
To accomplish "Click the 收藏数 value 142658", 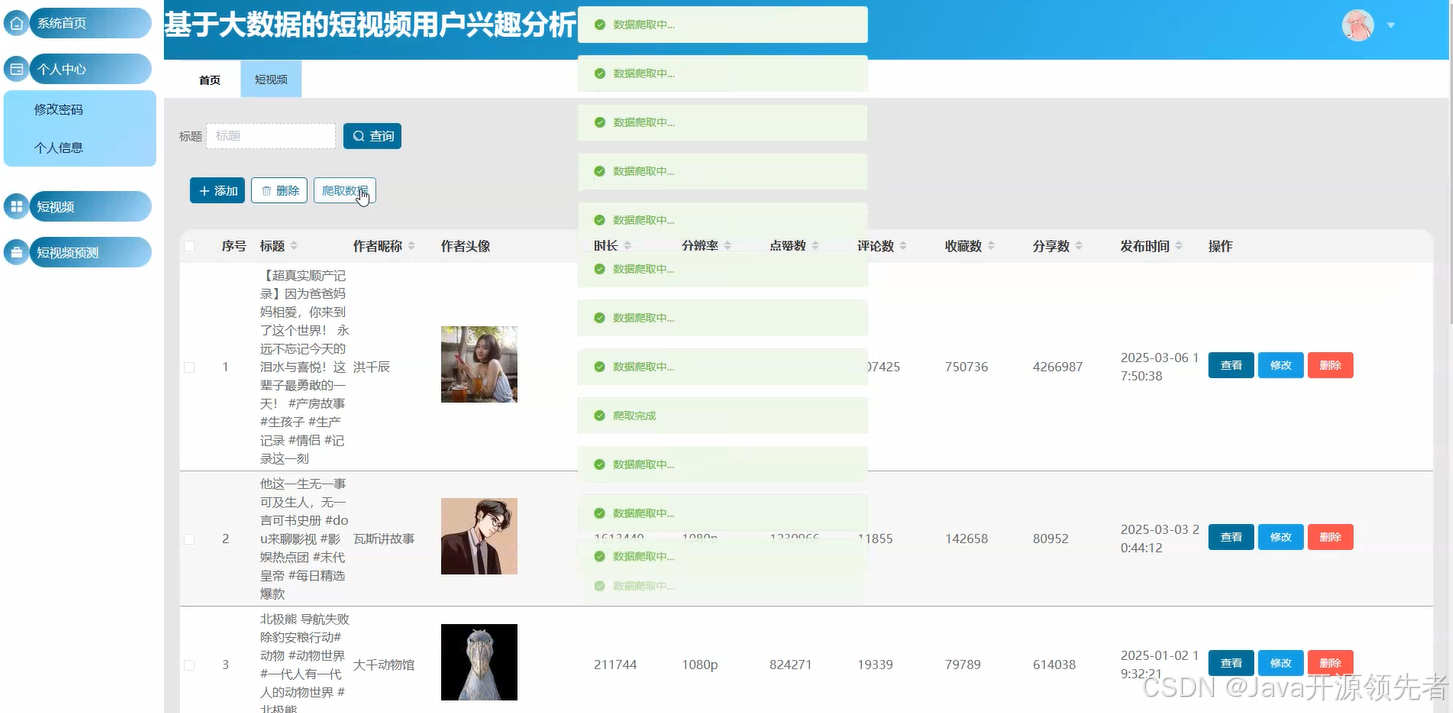I will point(966,539).
